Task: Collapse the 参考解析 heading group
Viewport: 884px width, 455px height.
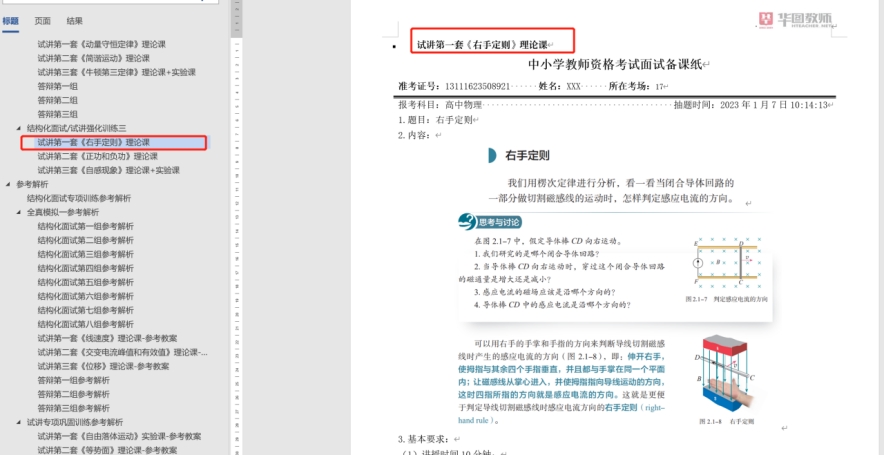Action: click(x=9, y=184)
